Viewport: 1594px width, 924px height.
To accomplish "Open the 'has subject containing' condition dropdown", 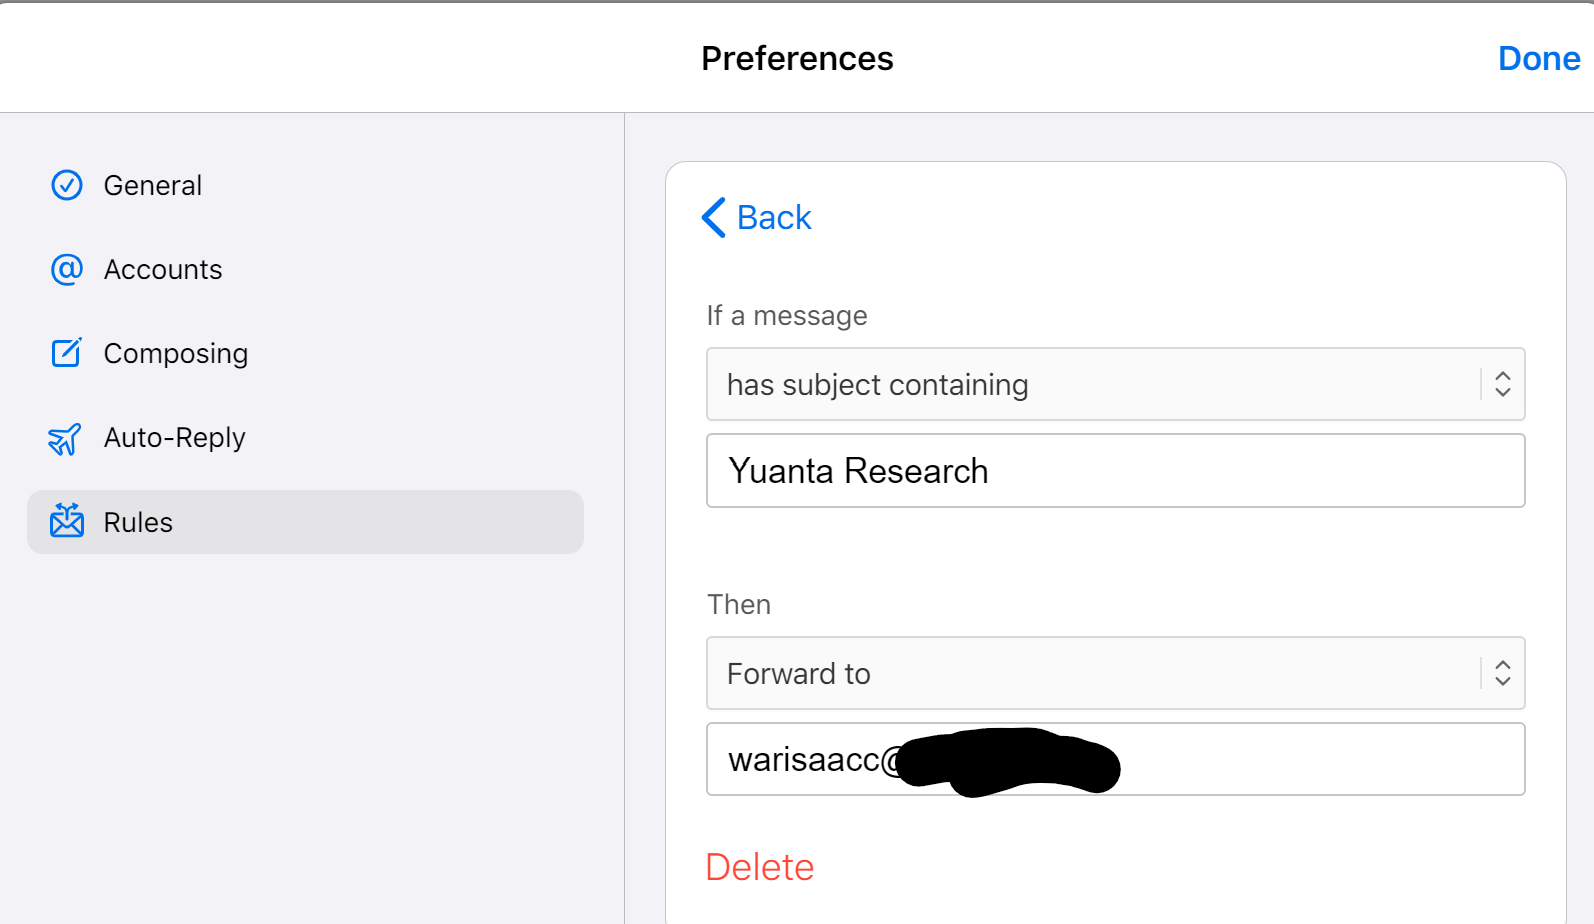I will point(1090,384).
